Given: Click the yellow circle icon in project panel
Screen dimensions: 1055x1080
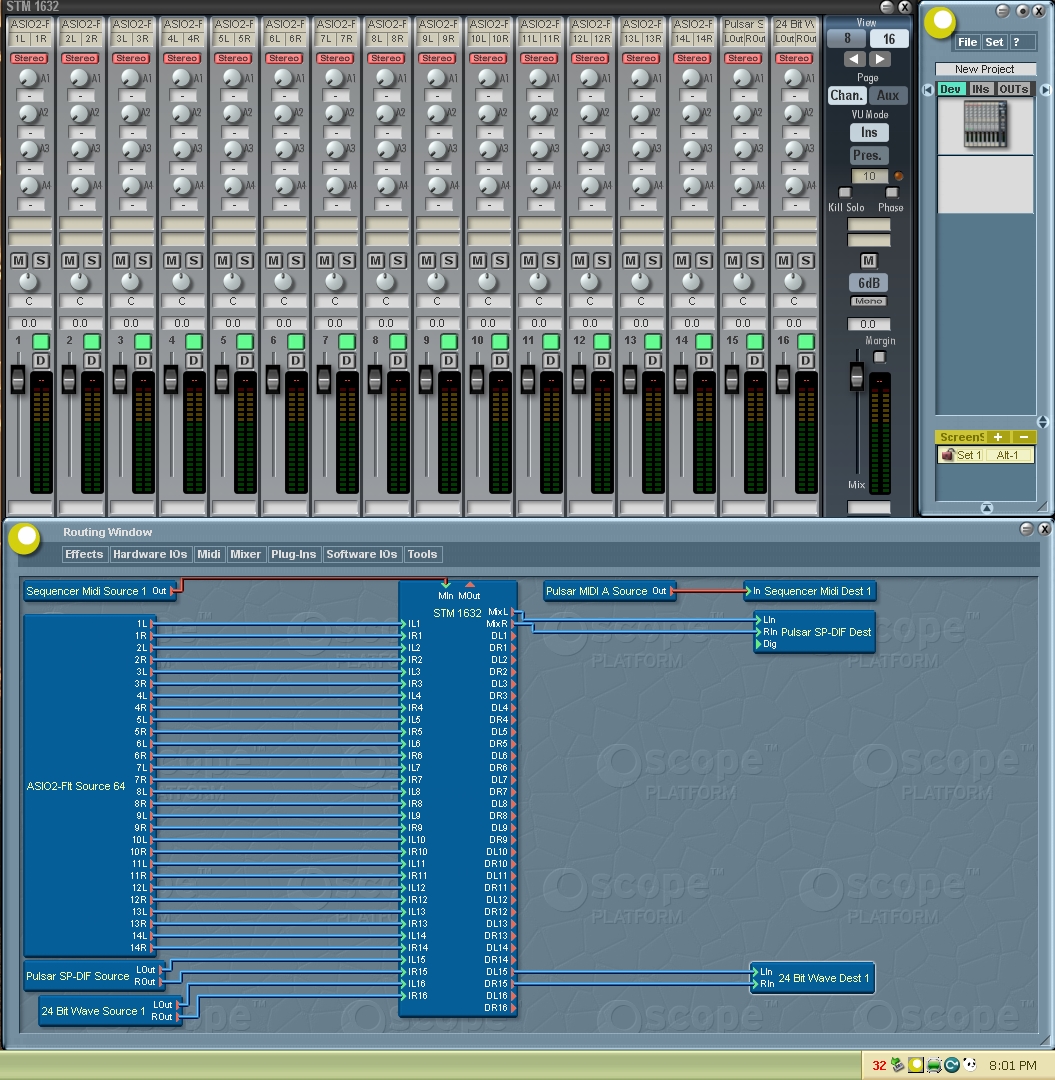Looking at the screenshot, I should click(940, 21).
